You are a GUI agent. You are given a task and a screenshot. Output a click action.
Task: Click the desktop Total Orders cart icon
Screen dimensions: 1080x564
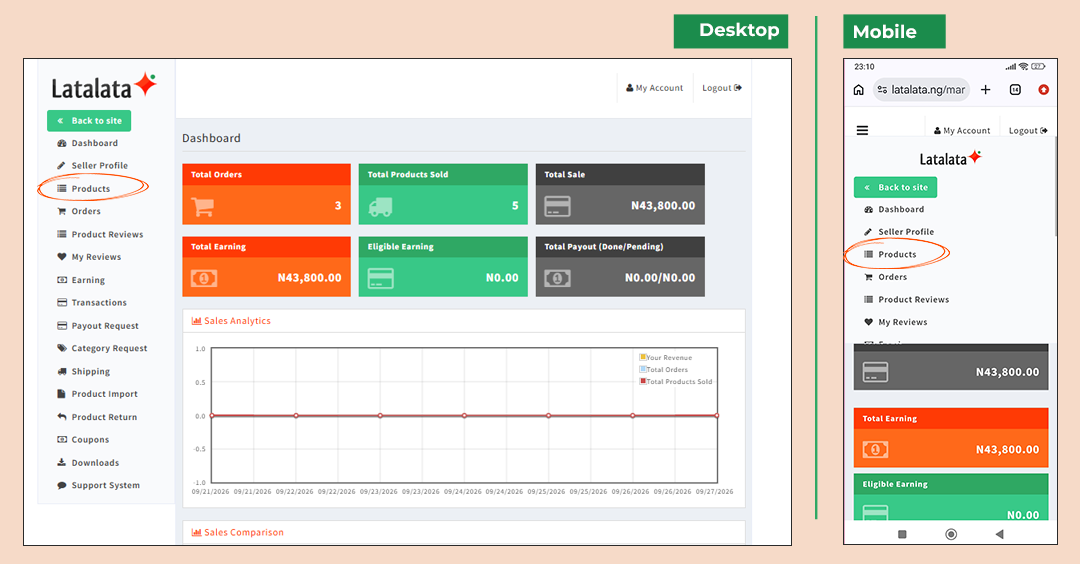point(202,207)
